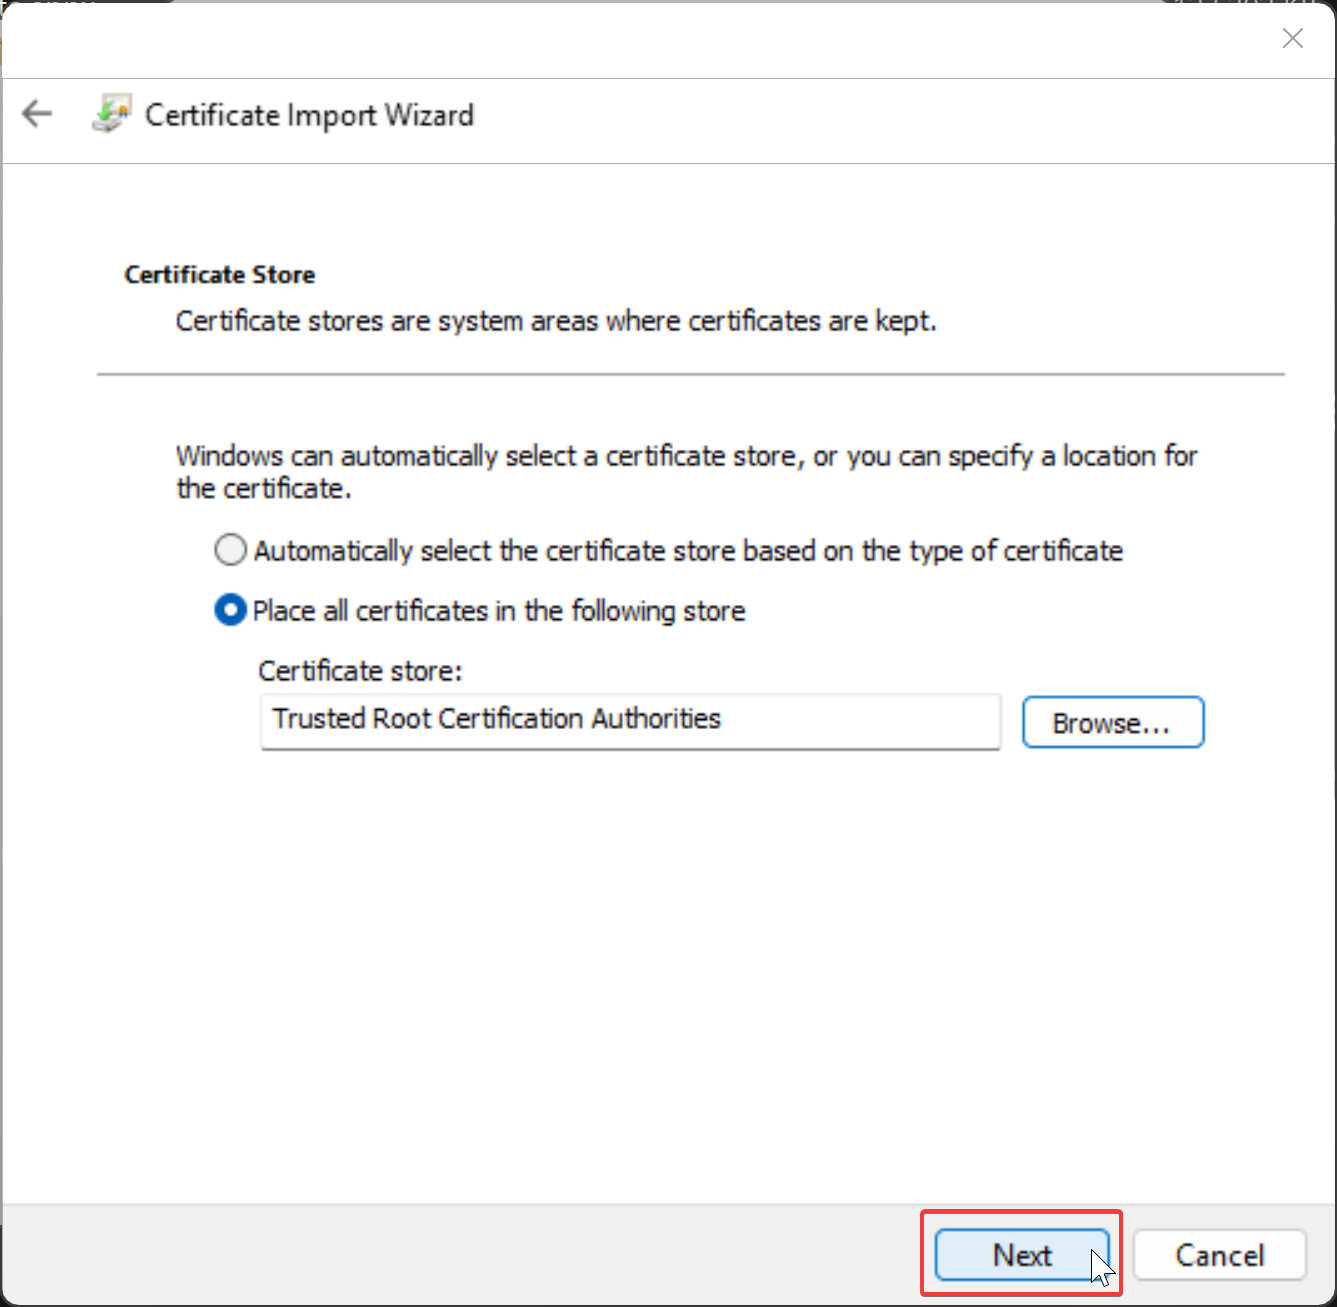Select the Place all certificates radio button
The height and width of the screenshot is (1307, 1337).
(x=230, y=610)
